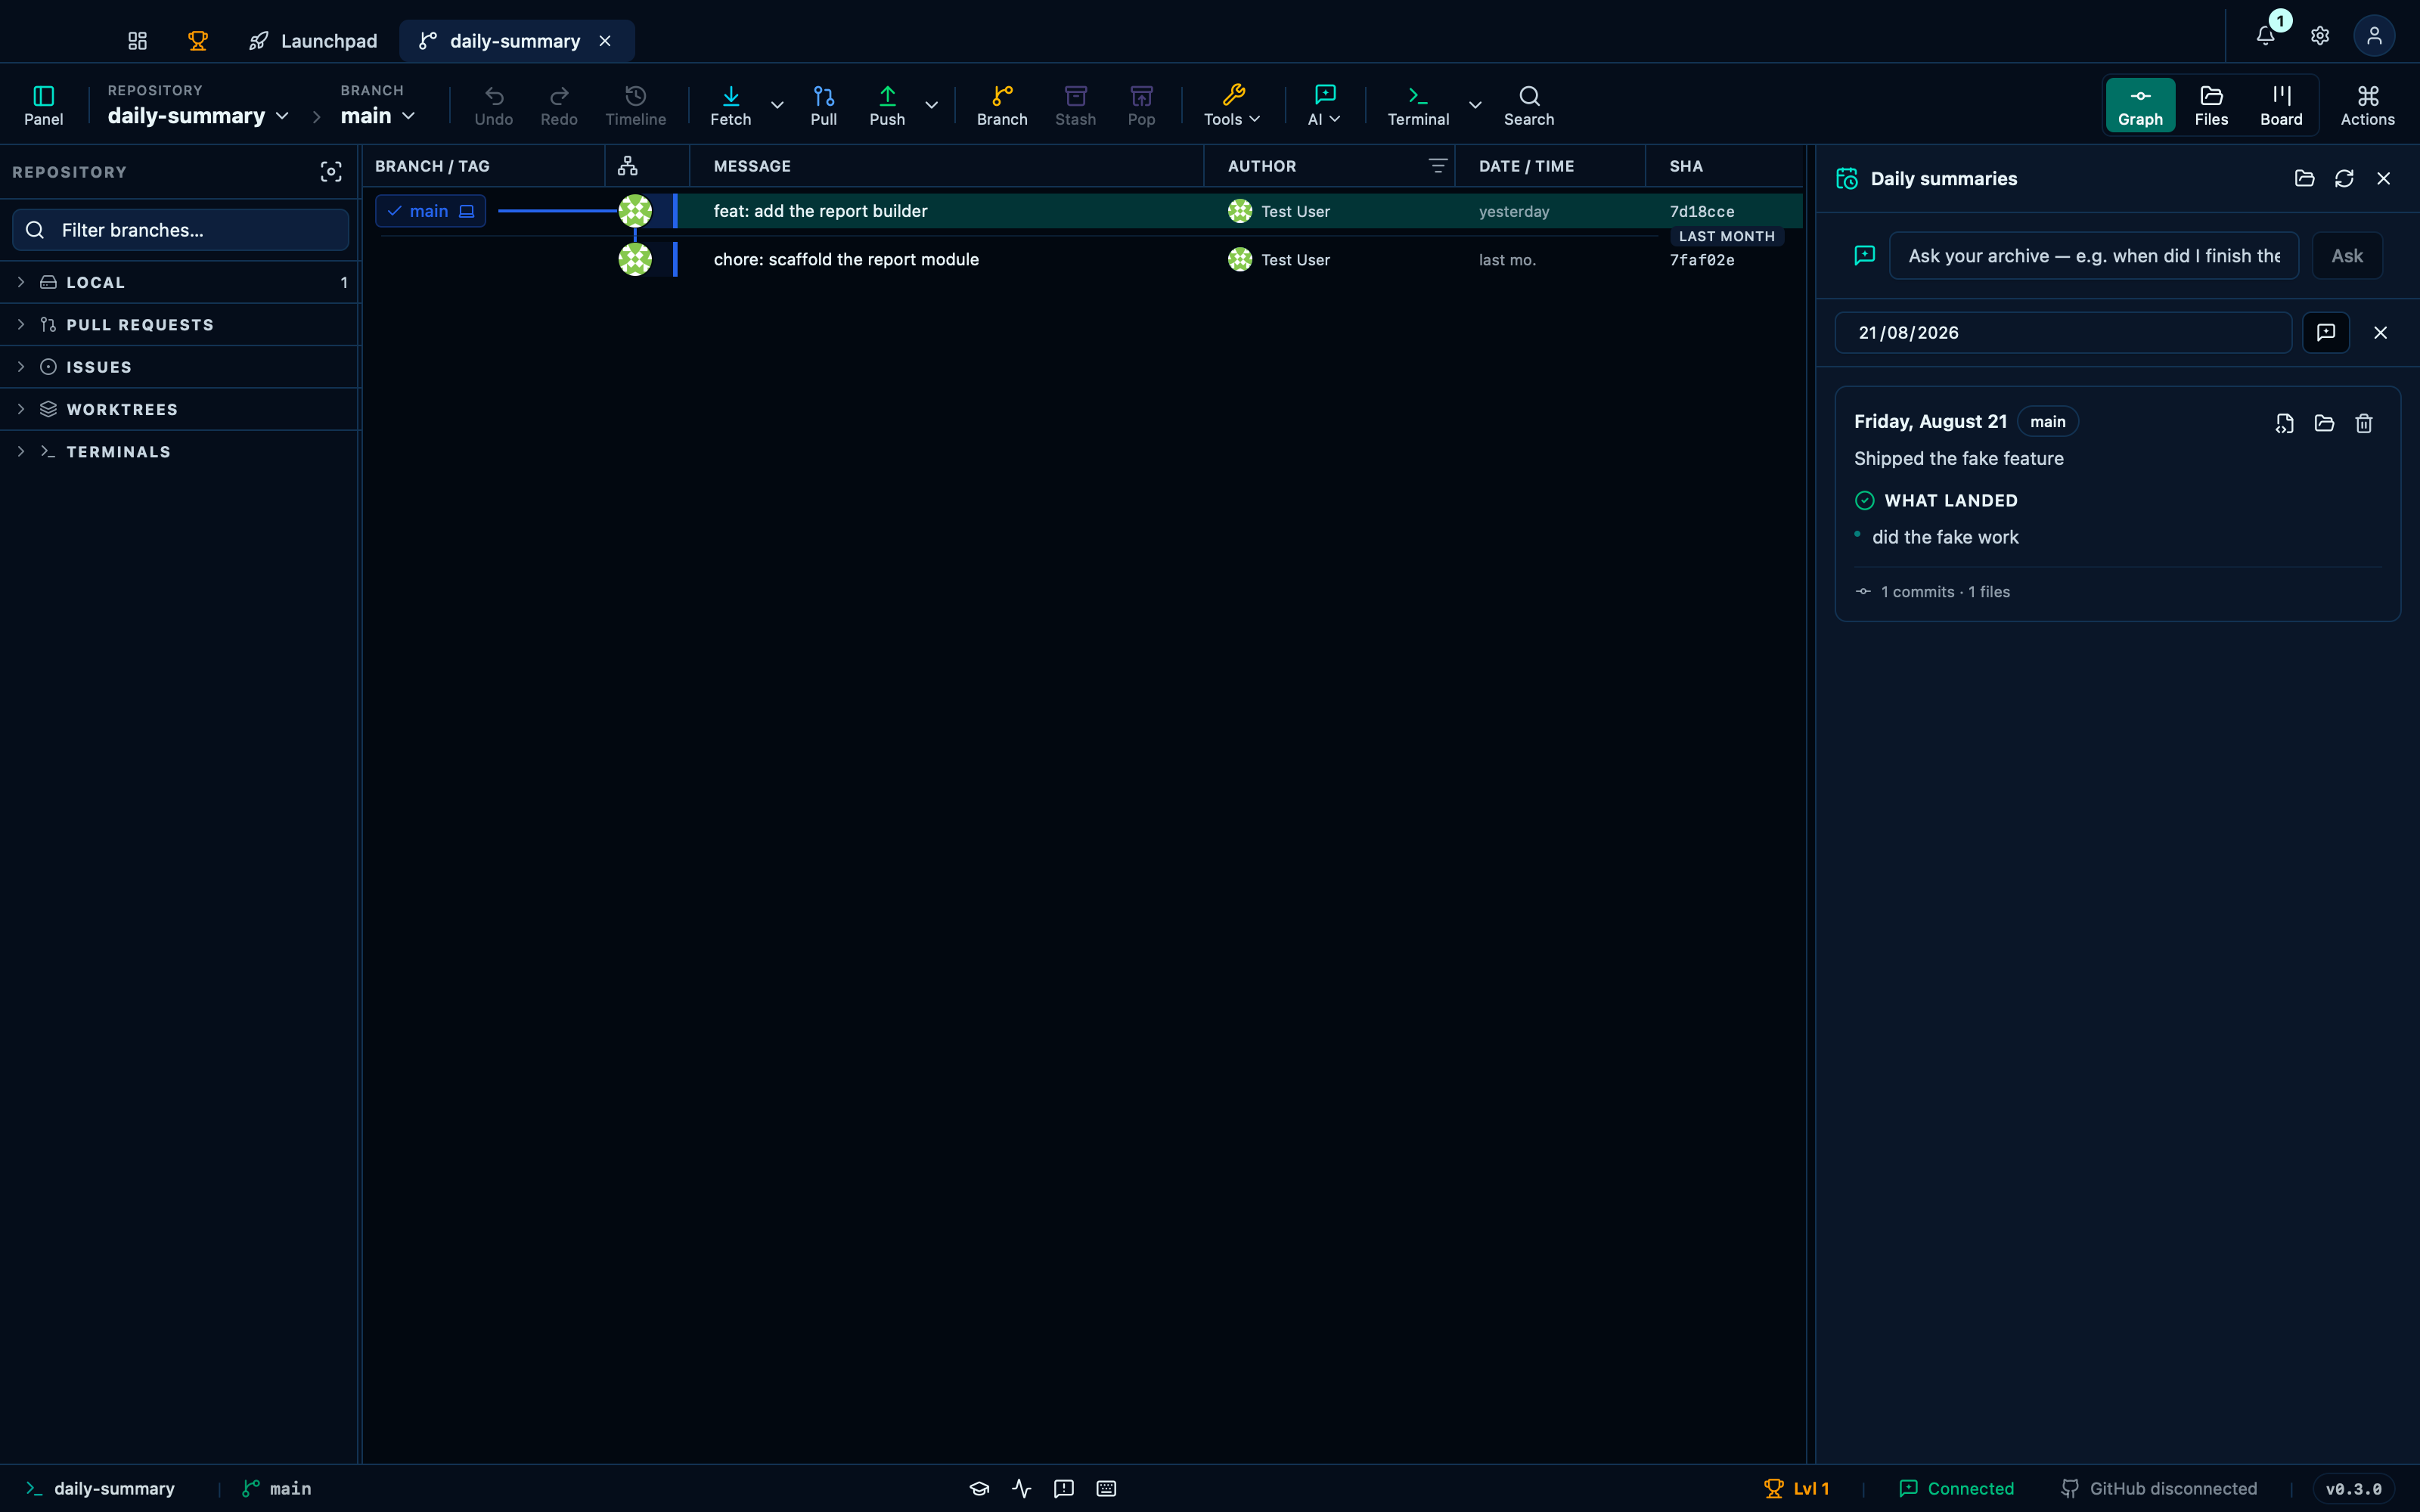Open the dashboard grid icon in tab bar
2420x1512 pixels.
pos(137,41)
